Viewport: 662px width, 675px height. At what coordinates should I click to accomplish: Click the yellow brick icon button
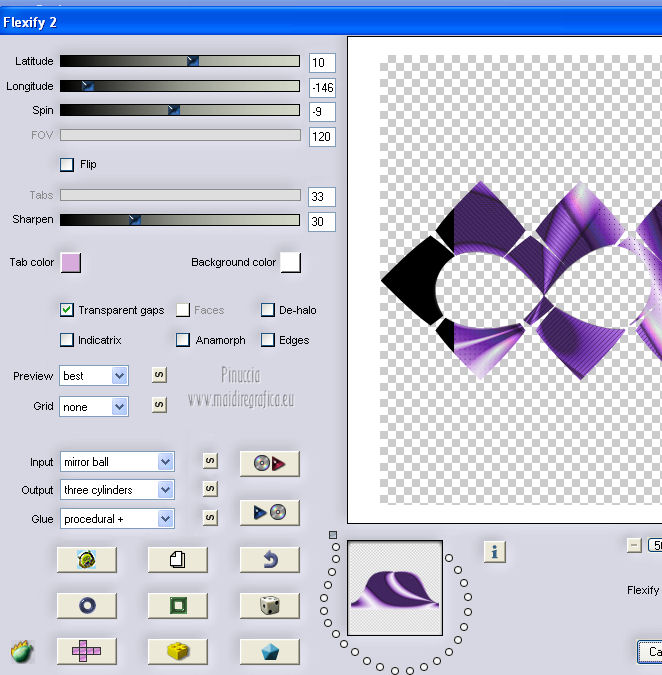click(x=178, y=651)
